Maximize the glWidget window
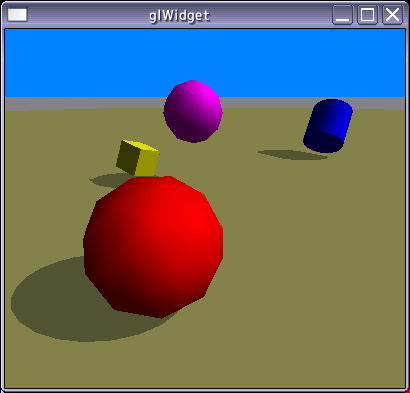This screenshot has width=410, height=393. (367, 15)
